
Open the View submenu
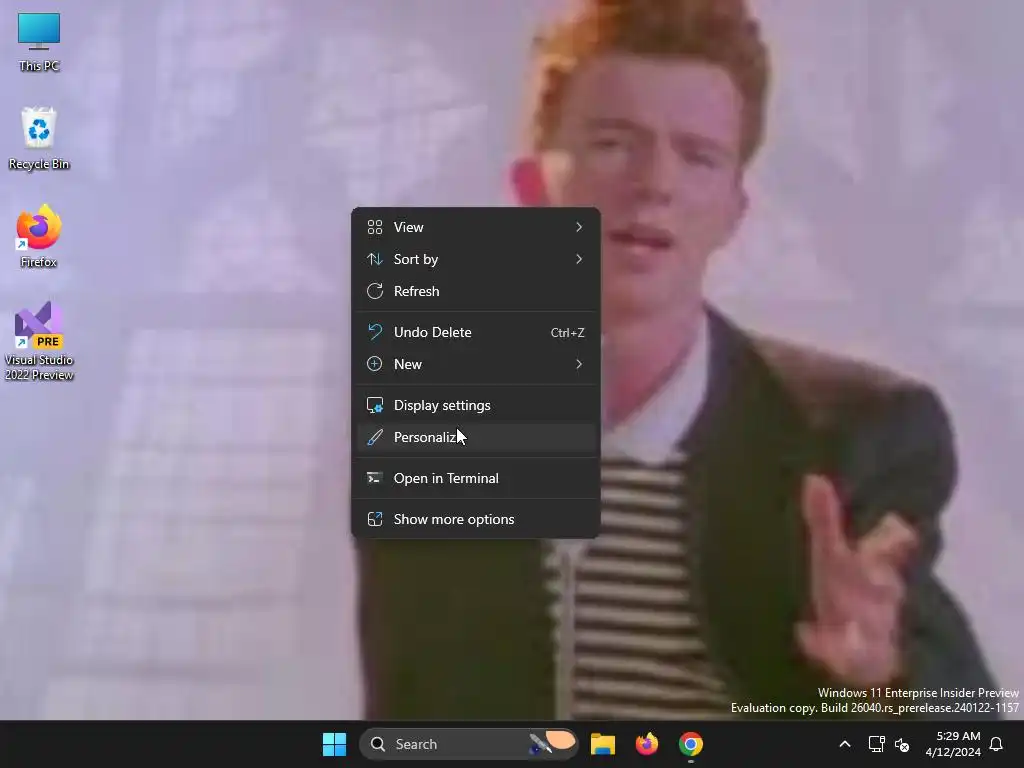click(x=475, y=227)
